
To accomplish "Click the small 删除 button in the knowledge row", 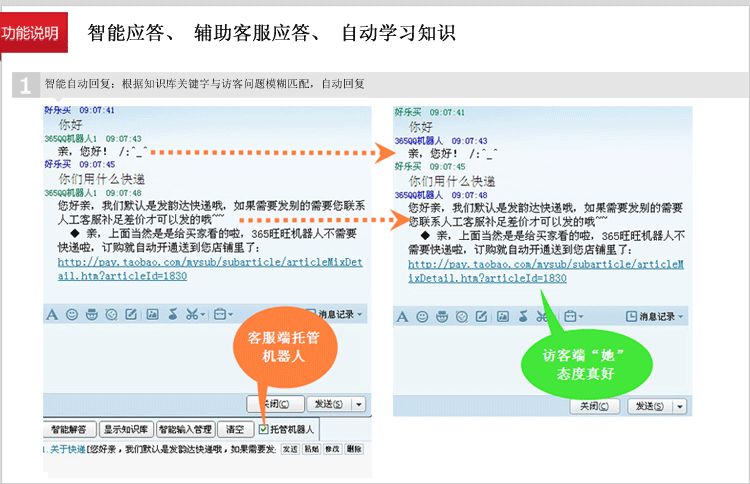I will point(354,449).
